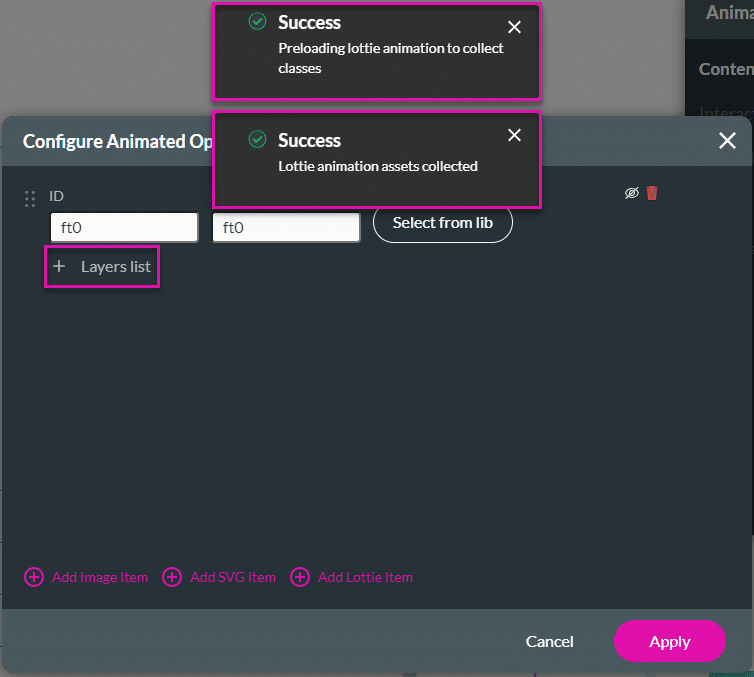This screenshot has height=677, width=754.
Task: Toggle visibility of the ft0 item
Action: point(631,193)
